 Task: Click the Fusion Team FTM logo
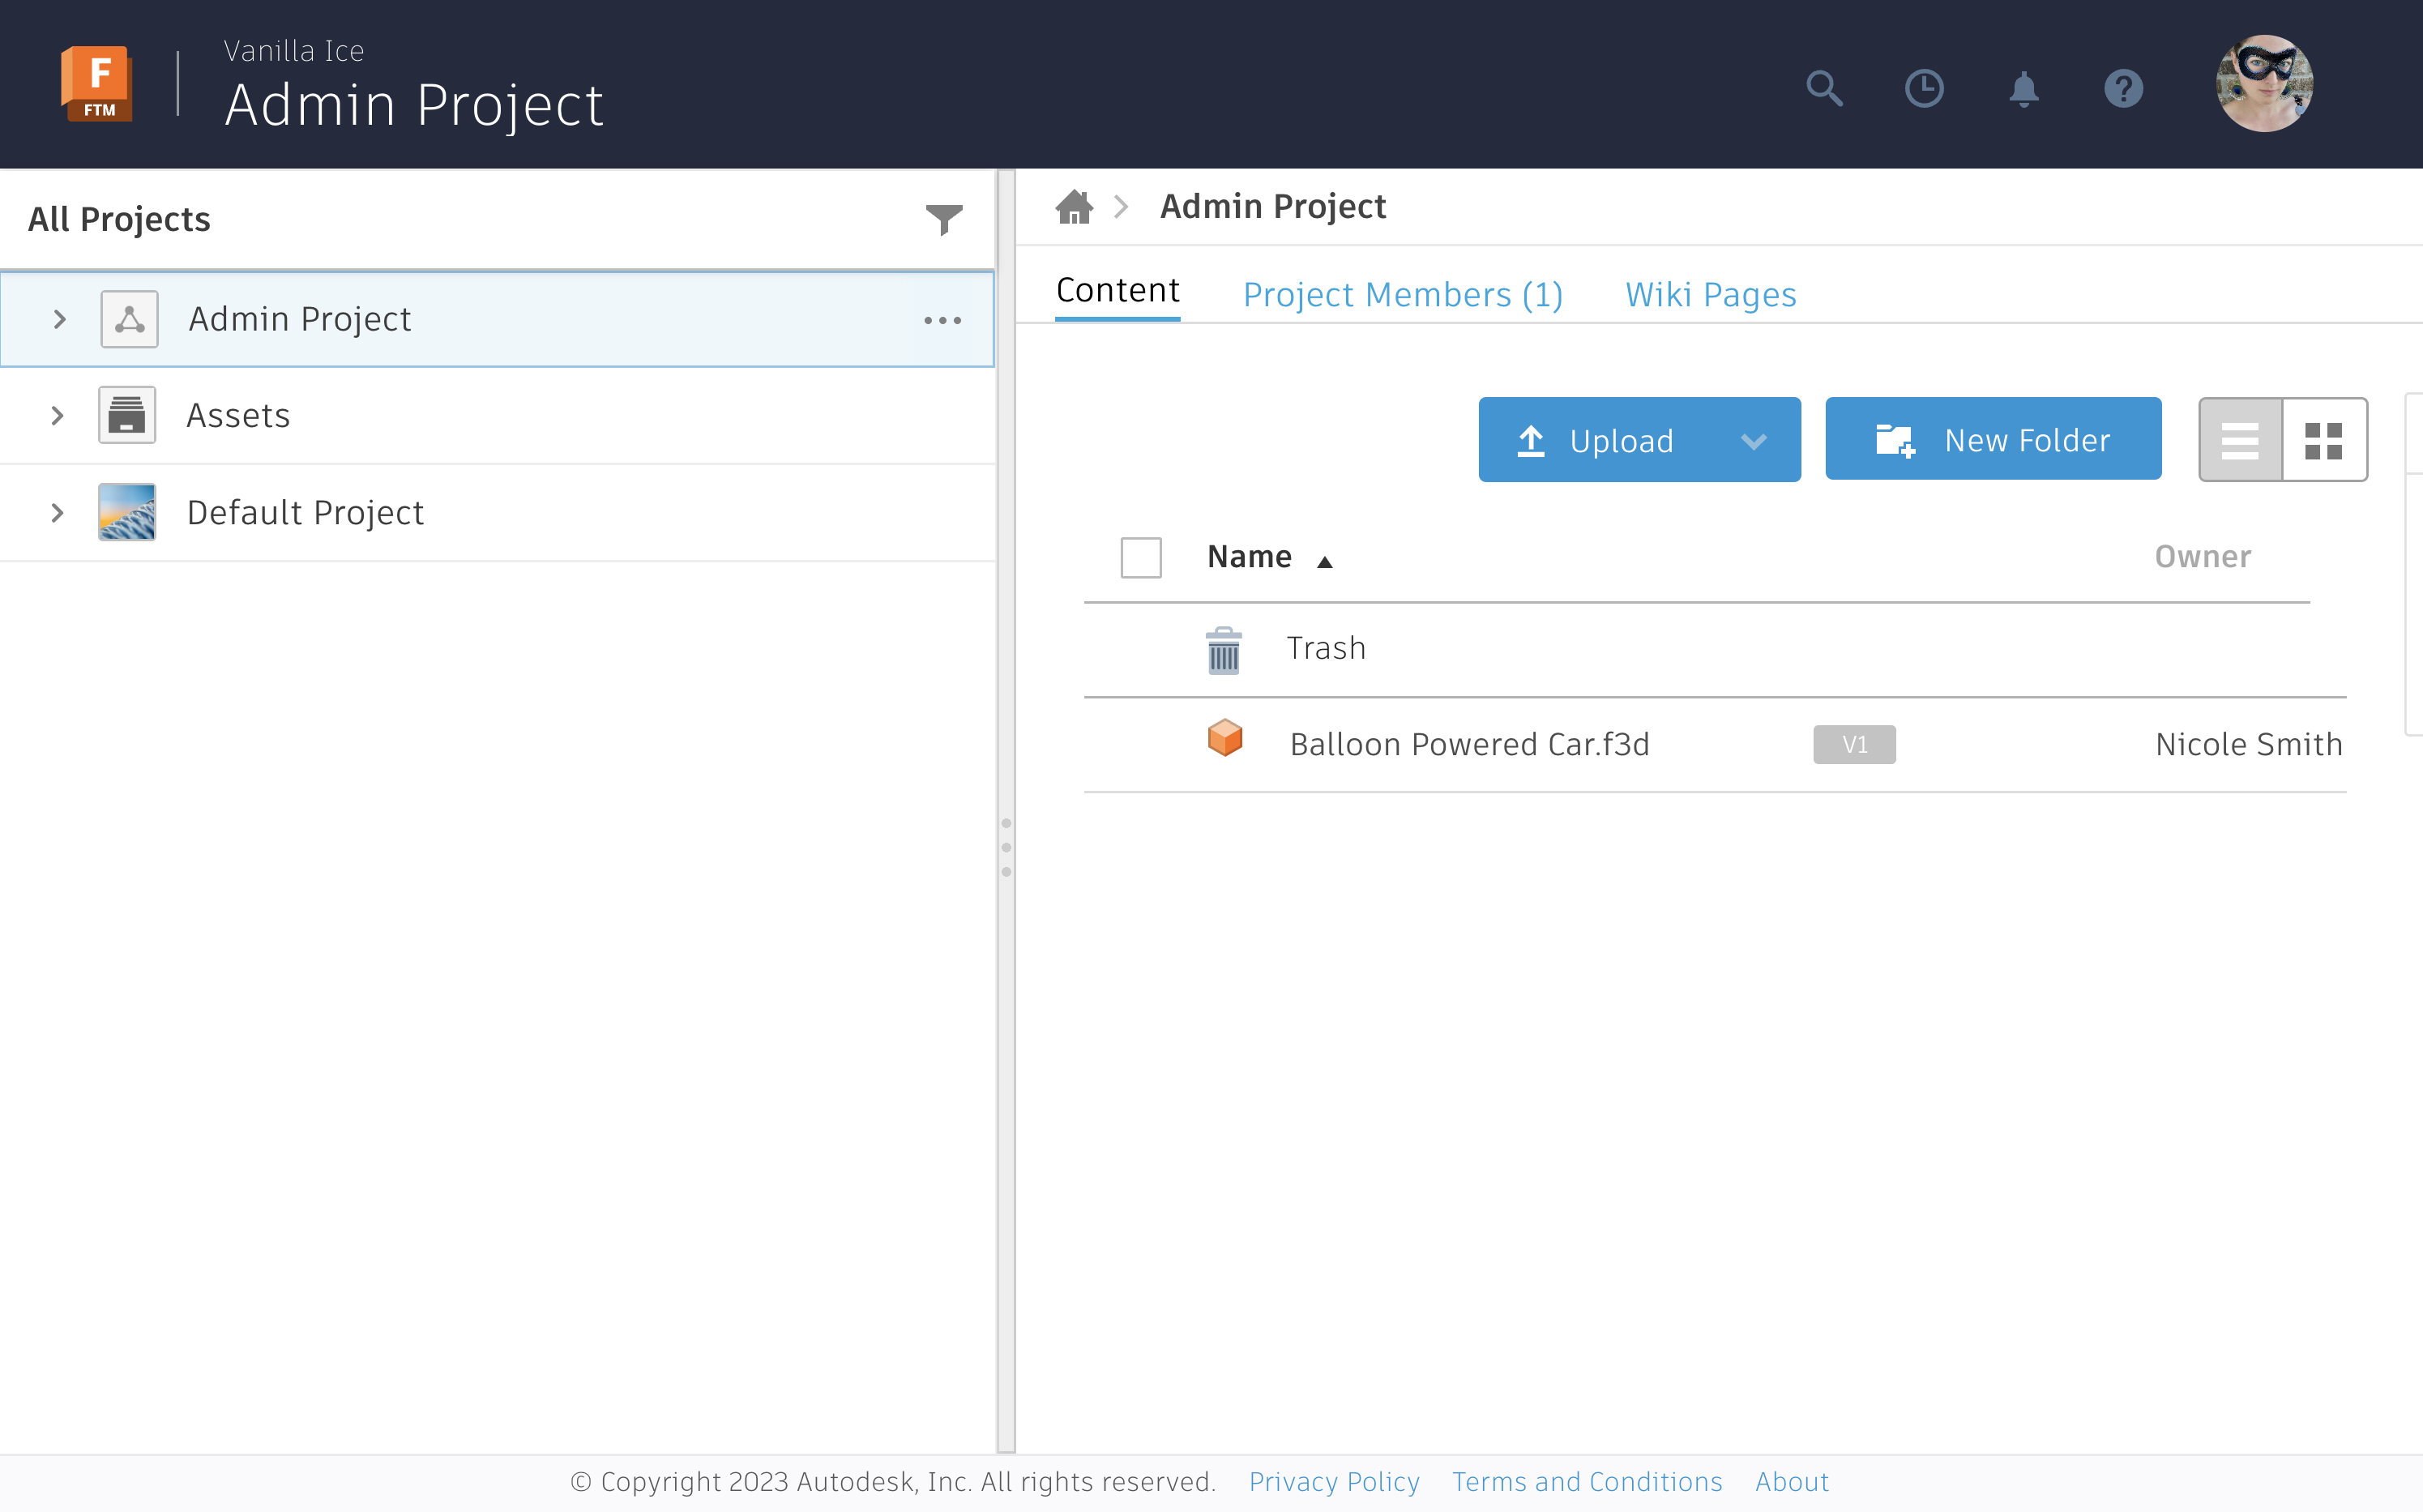(x=97, y=83)
